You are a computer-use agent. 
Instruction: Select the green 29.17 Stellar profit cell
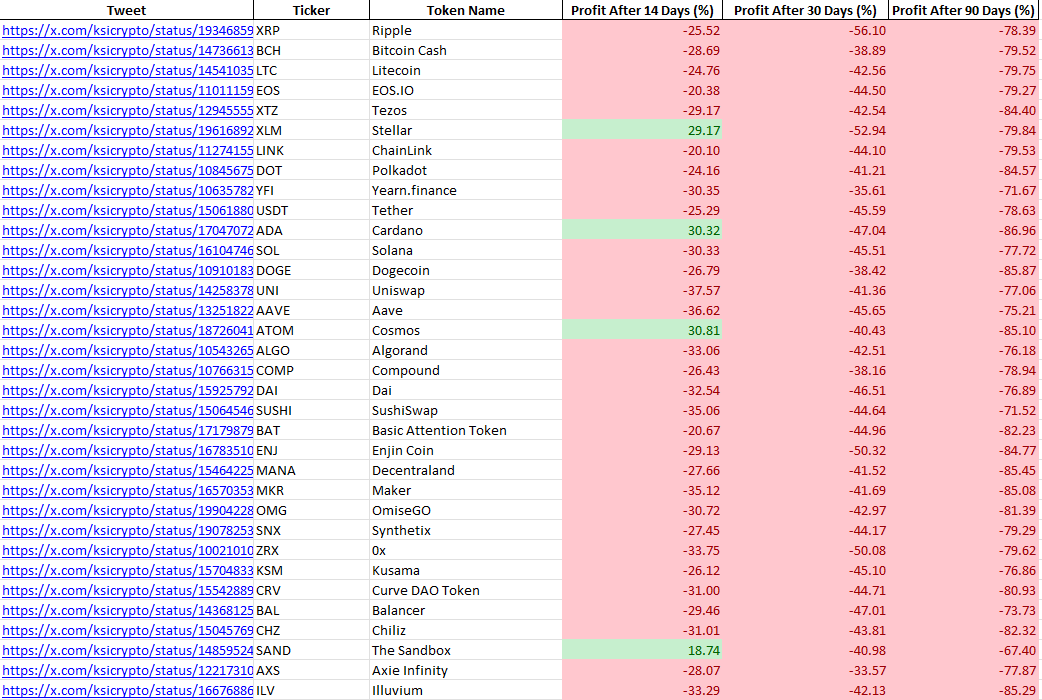tap(642, 130)
